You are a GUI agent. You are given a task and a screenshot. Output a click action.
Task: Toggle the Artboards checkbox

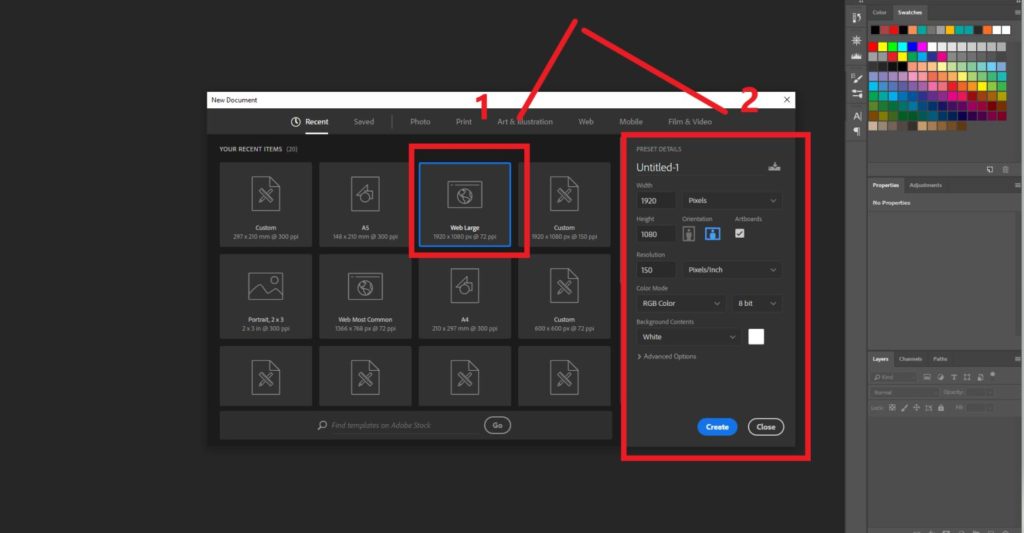pos(740,233)
